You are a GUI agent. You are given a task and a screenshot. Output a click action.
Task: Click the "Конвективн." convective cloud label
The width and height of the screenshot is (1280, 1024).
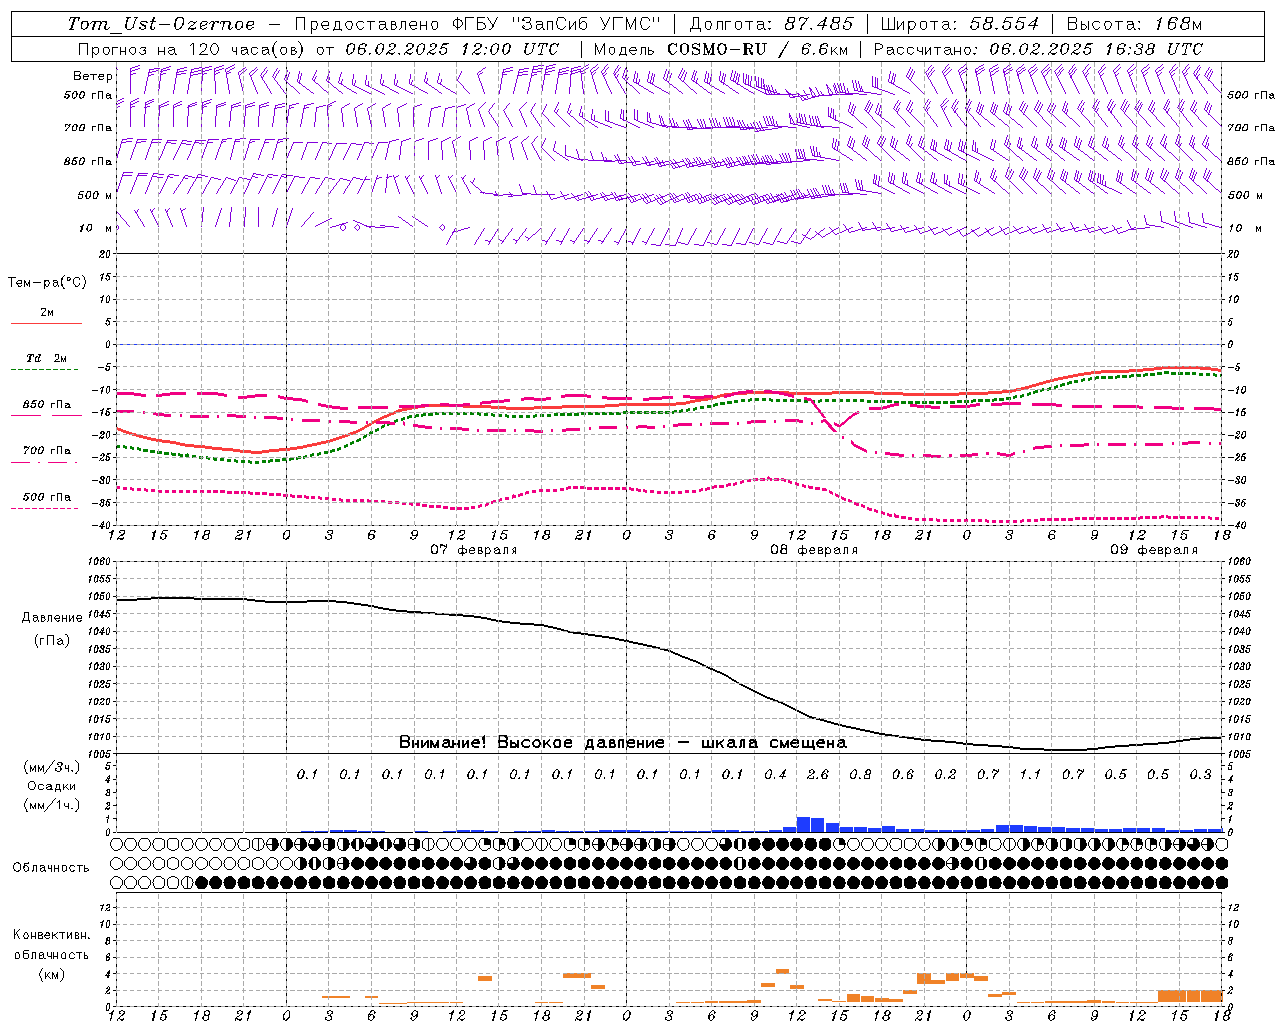tap(51, 935)
